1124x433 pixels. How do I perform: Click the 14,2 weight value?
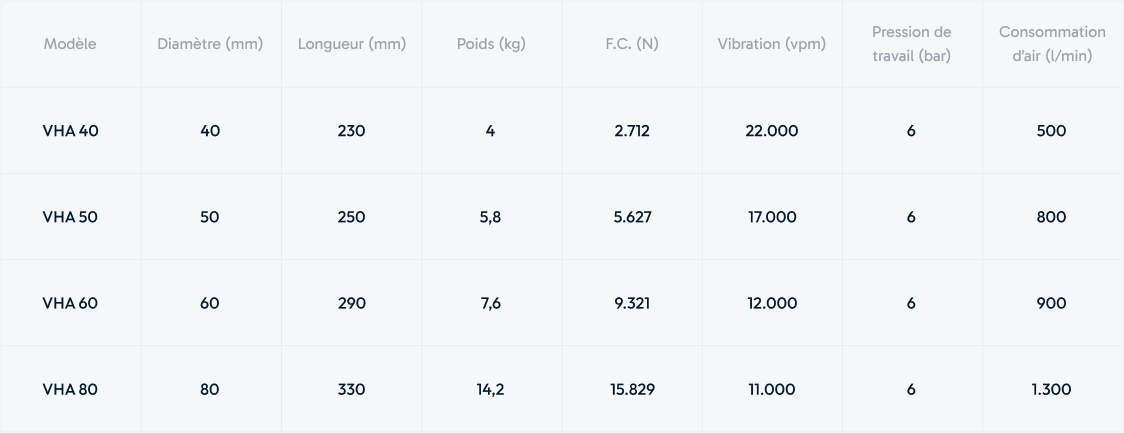pos(490,389)
